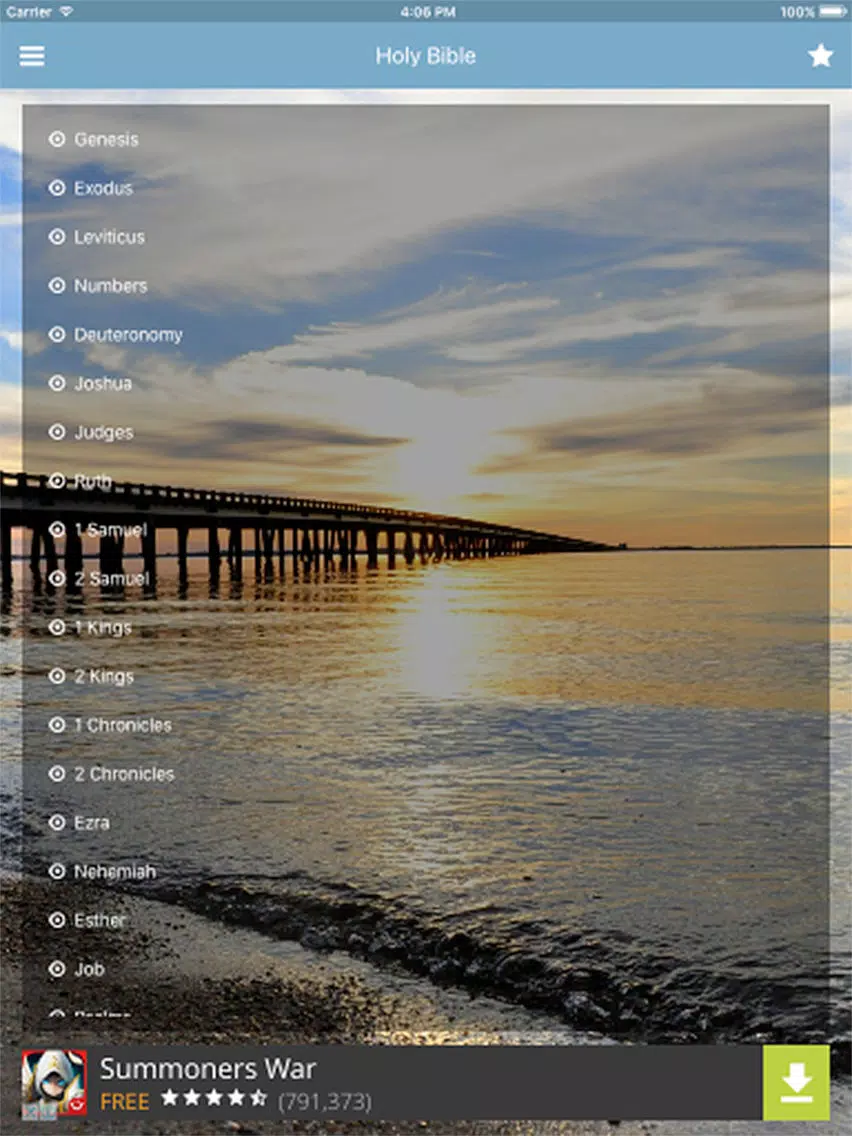852x1136 pixels.
Task: Tap the bullet icon beside Leviticus
Action: point(57,237)
